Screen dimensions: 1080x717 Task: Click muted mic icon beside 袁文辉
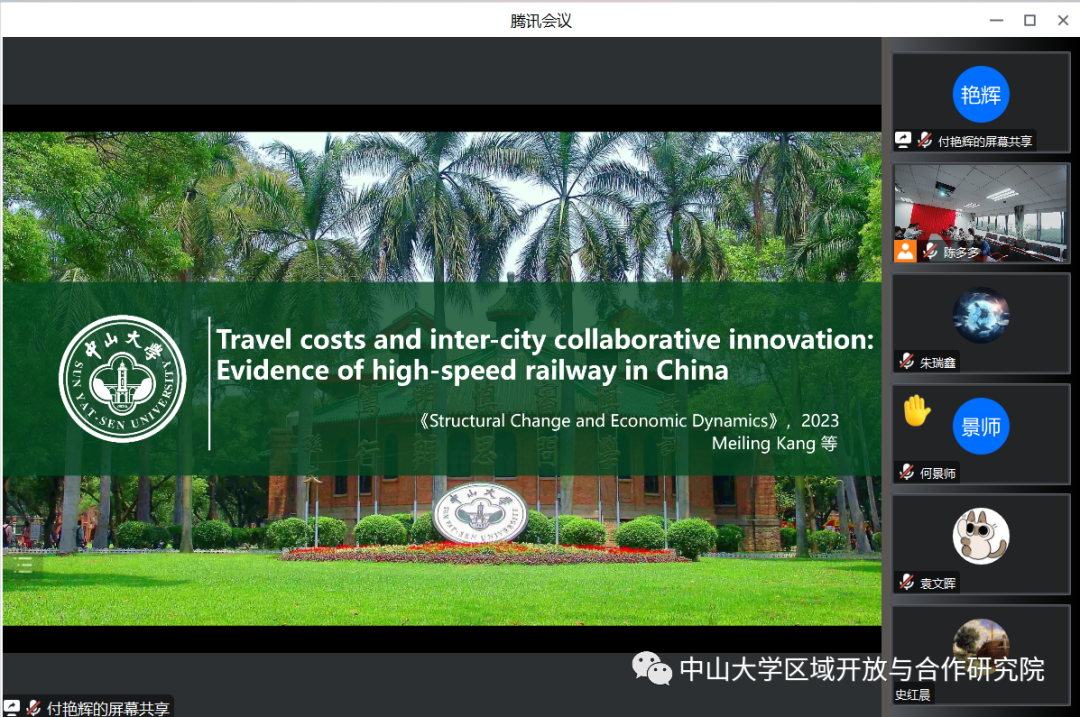tap(906, 583)
